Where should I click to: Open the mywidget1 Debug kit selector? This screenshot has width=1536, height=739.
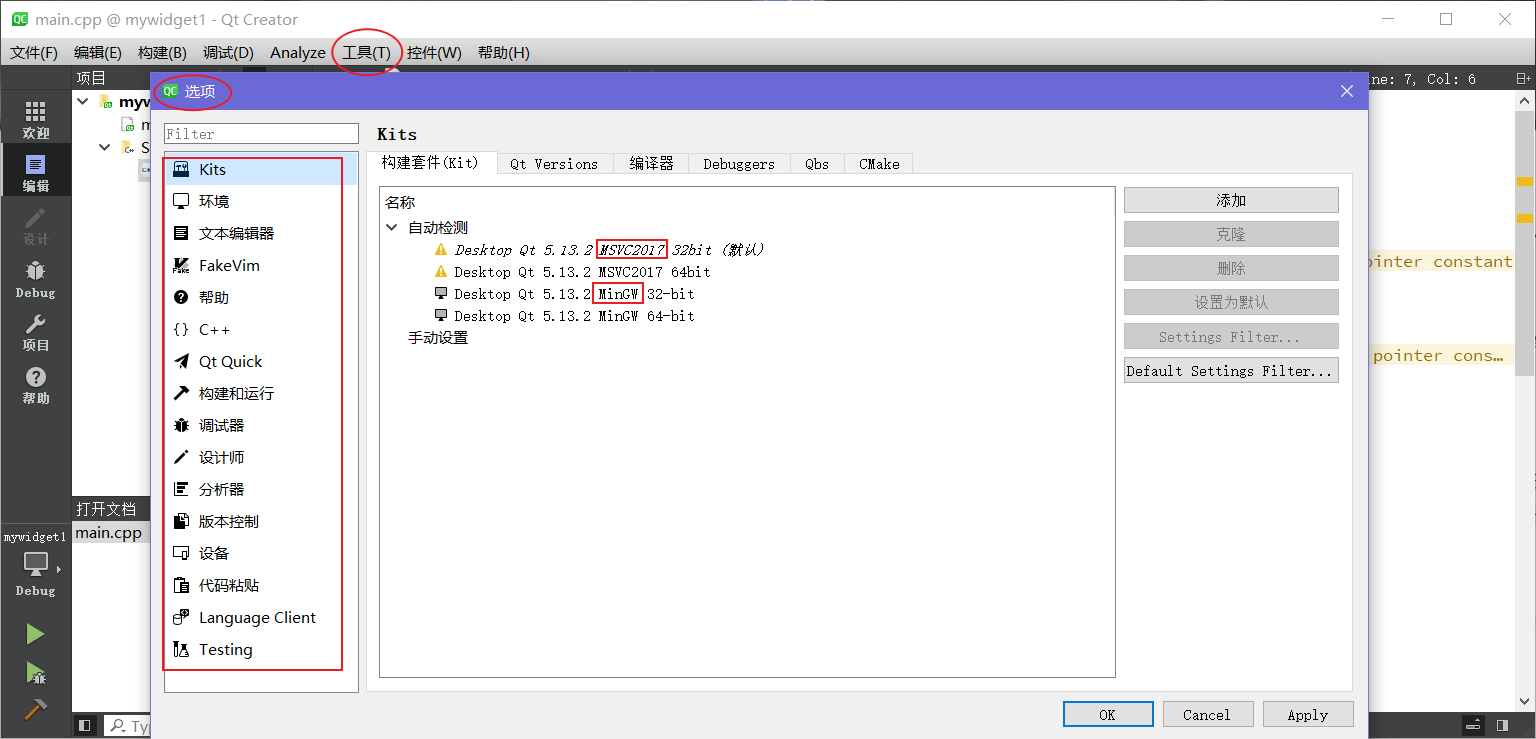[35, 565]
